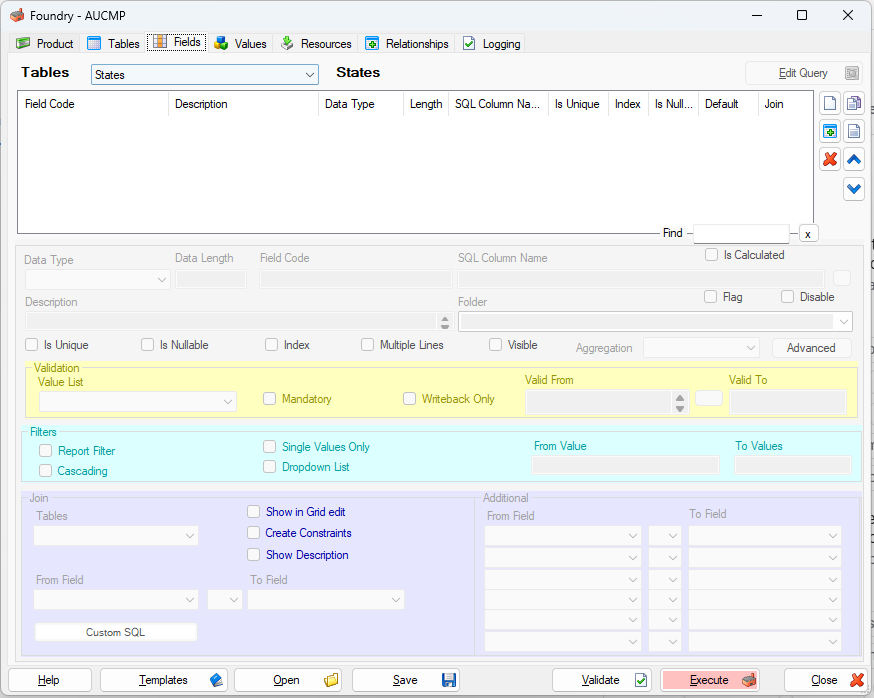Click the Data Length input field

click(211, 279)
